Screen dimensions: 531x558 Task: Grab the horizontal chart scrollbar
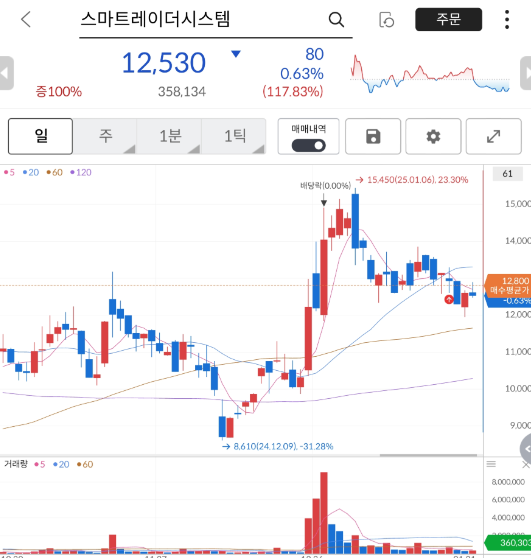(x=428, y=455)
